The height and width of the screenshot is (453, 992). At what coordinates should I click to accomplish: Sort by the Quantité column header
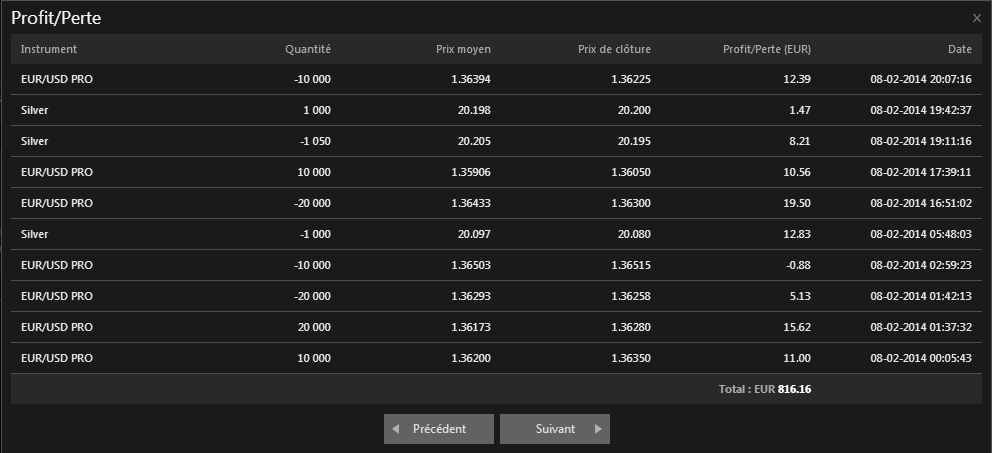point(307,49)
